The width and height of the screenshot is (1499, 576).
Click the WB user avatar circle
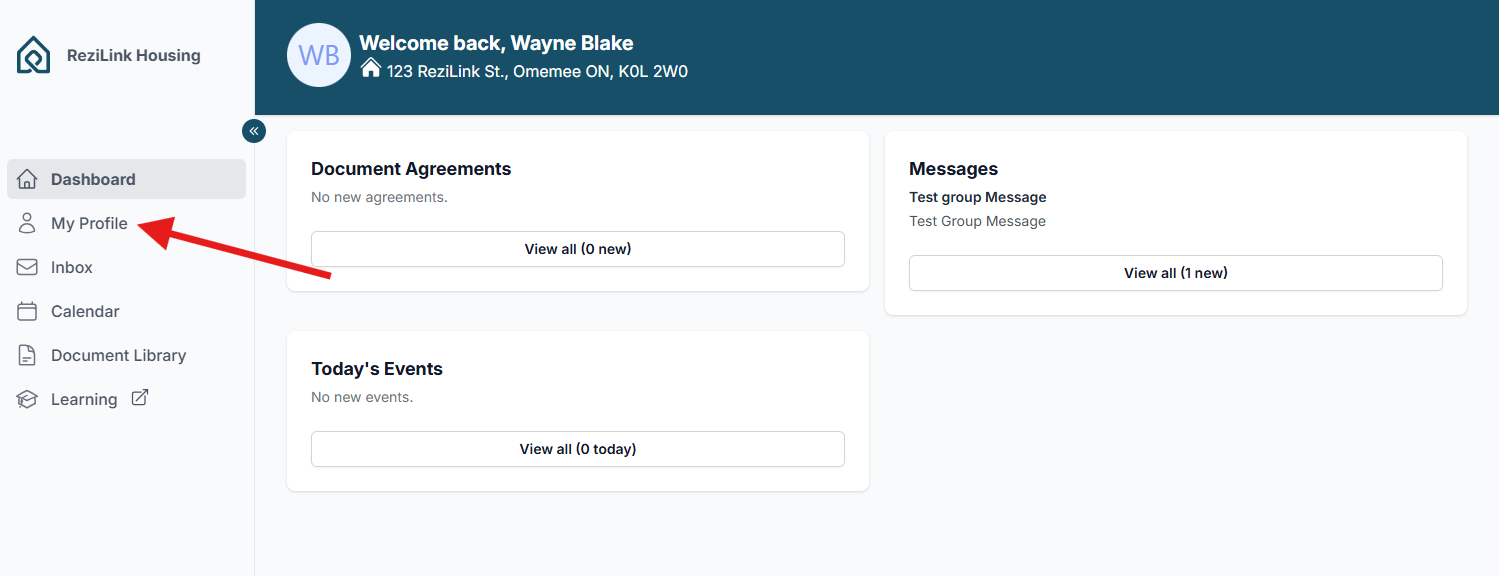(x=319, y=55)
